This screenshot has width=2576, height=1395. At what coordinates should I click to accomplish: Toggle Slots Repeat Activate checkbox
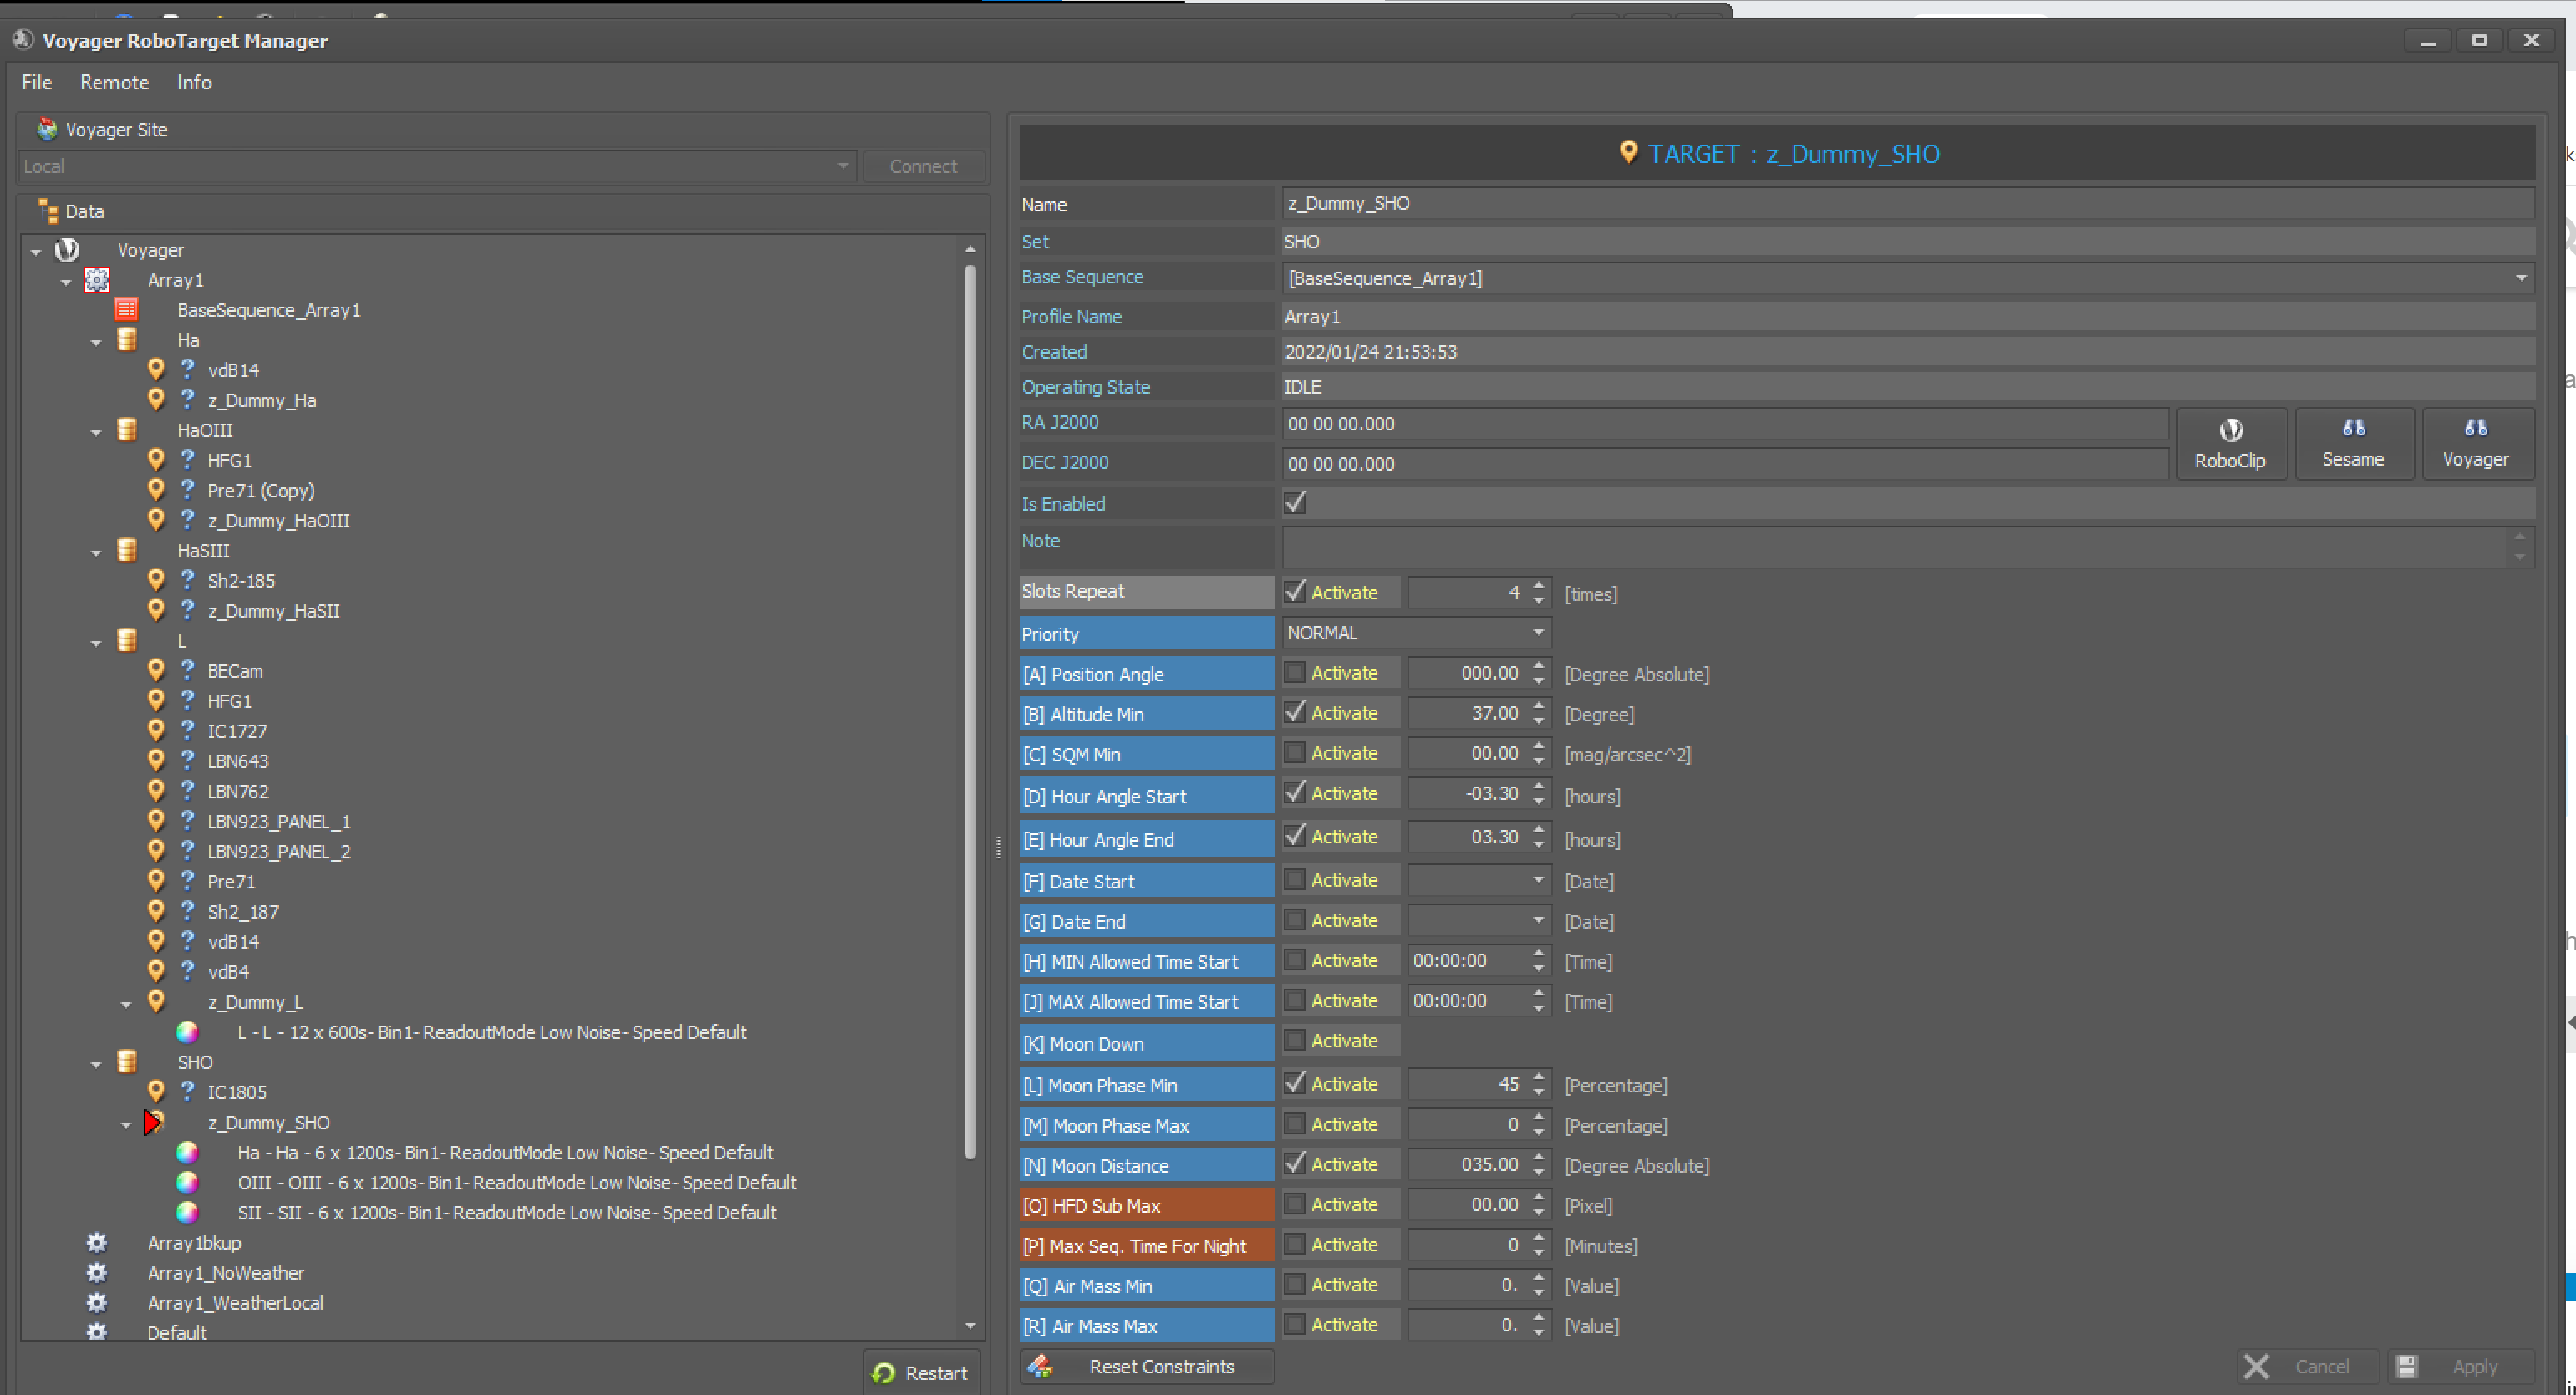coord(1295,591)
